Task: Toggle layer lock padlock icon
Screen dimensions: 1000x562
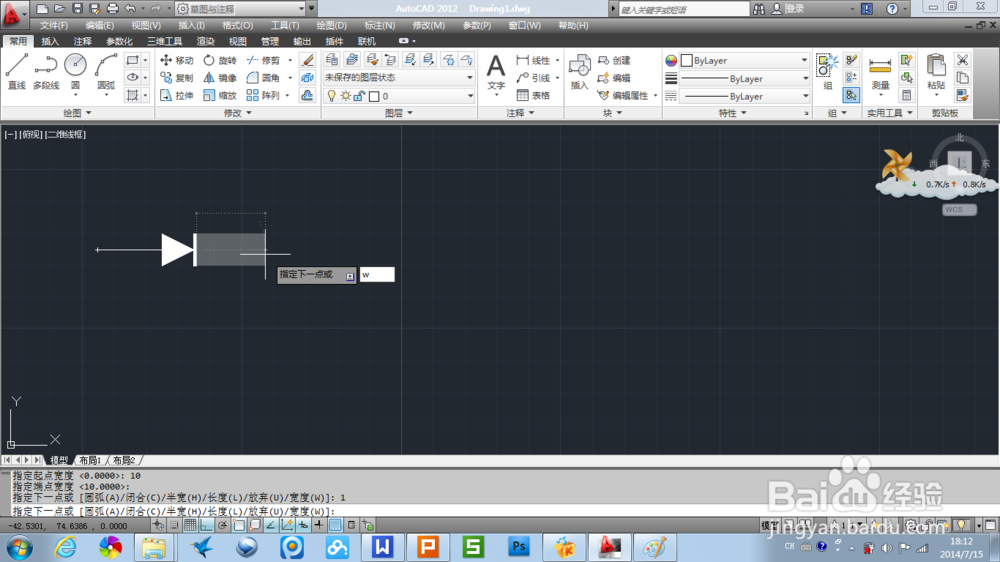Action: [x=359, y=96]
